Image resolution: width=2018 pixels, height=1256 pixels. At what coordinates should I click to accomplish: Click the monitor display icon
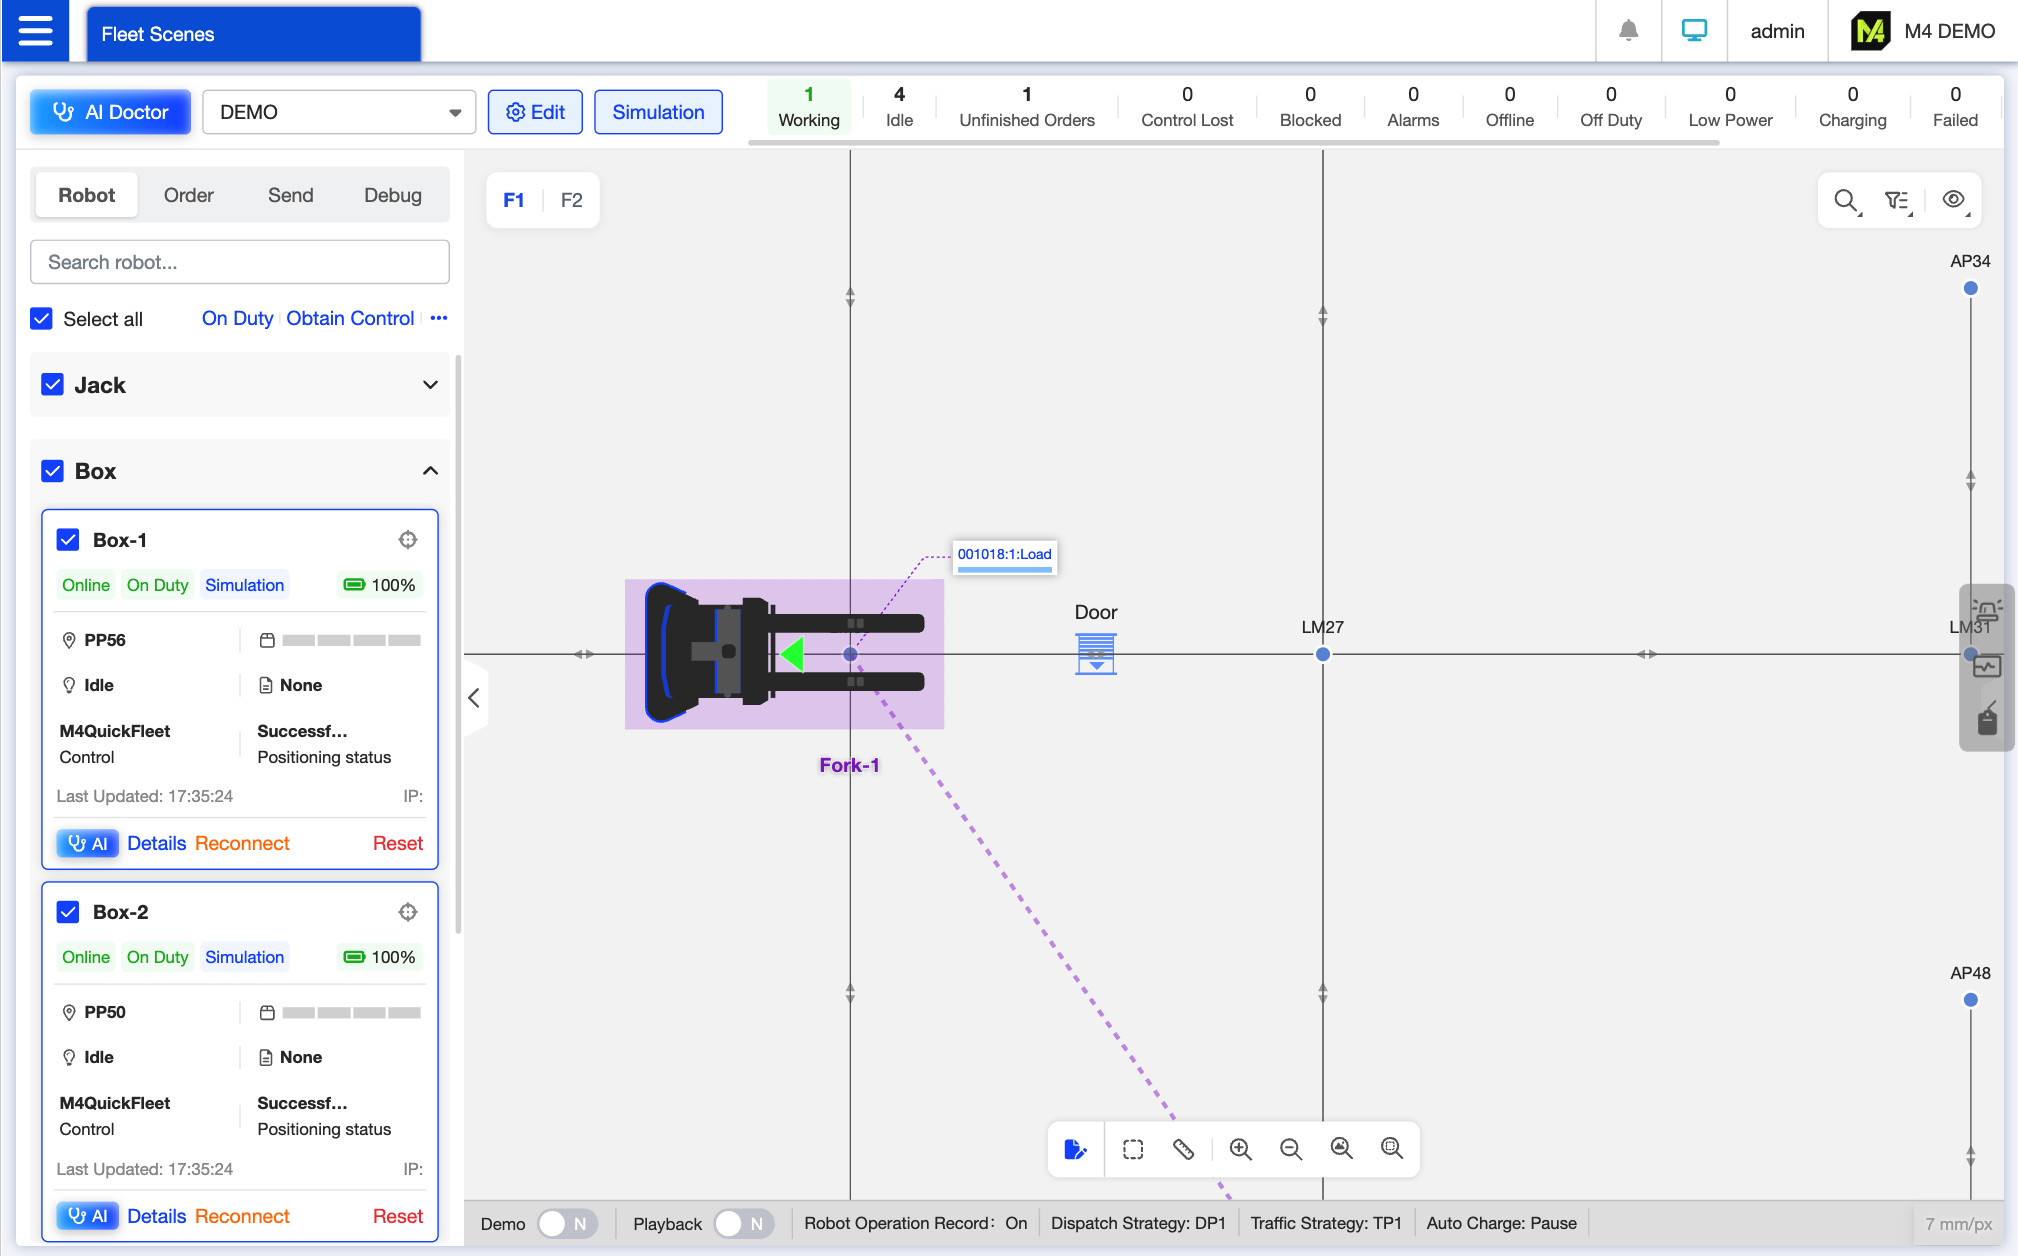coord(1694,31)
